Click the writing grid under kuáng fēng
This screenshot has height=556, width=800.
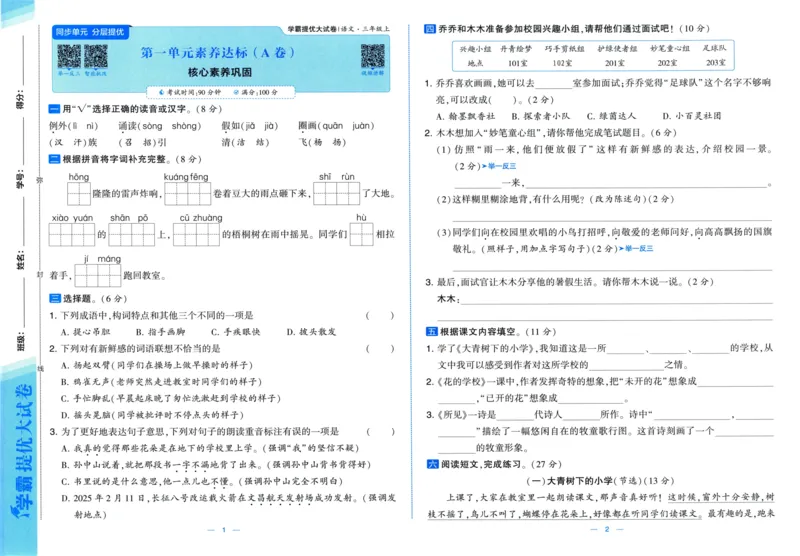[187, 194]
